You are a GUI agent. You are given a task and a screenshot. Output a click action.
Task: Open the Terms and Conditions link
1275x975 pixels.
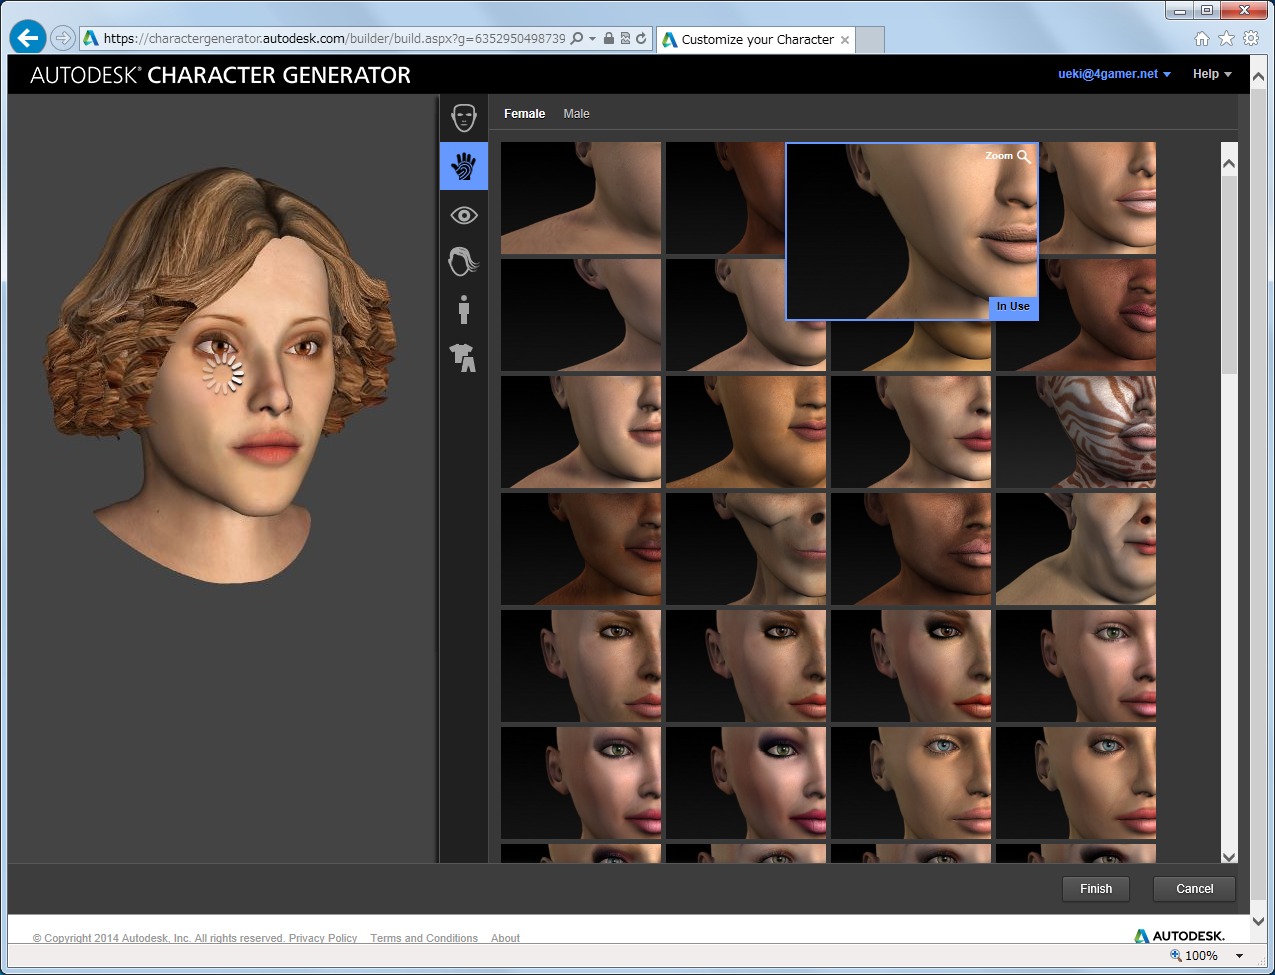pos(423,938)
